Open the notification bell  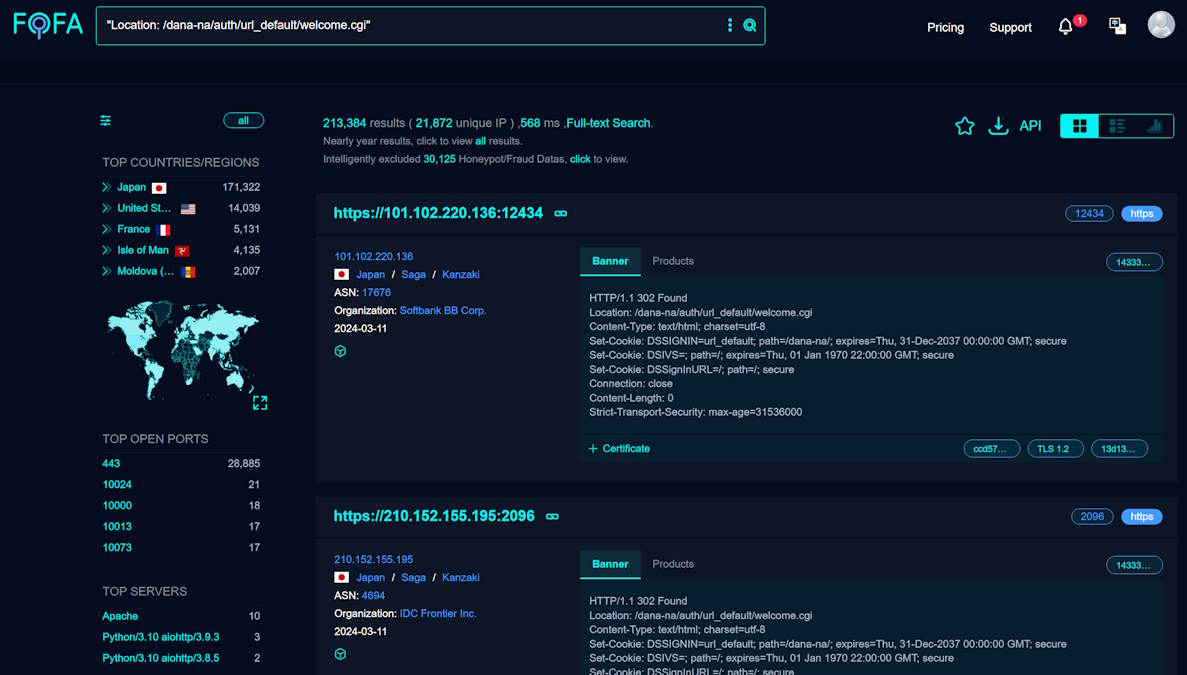click(1064, 26)
